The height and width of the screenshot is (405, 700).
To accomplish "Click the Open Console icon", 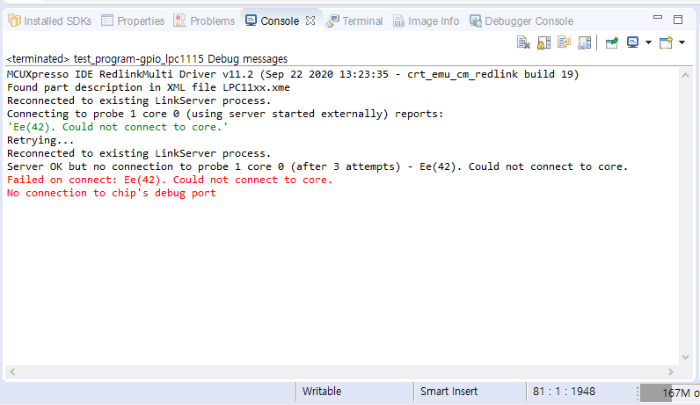I will pos(666,43).
